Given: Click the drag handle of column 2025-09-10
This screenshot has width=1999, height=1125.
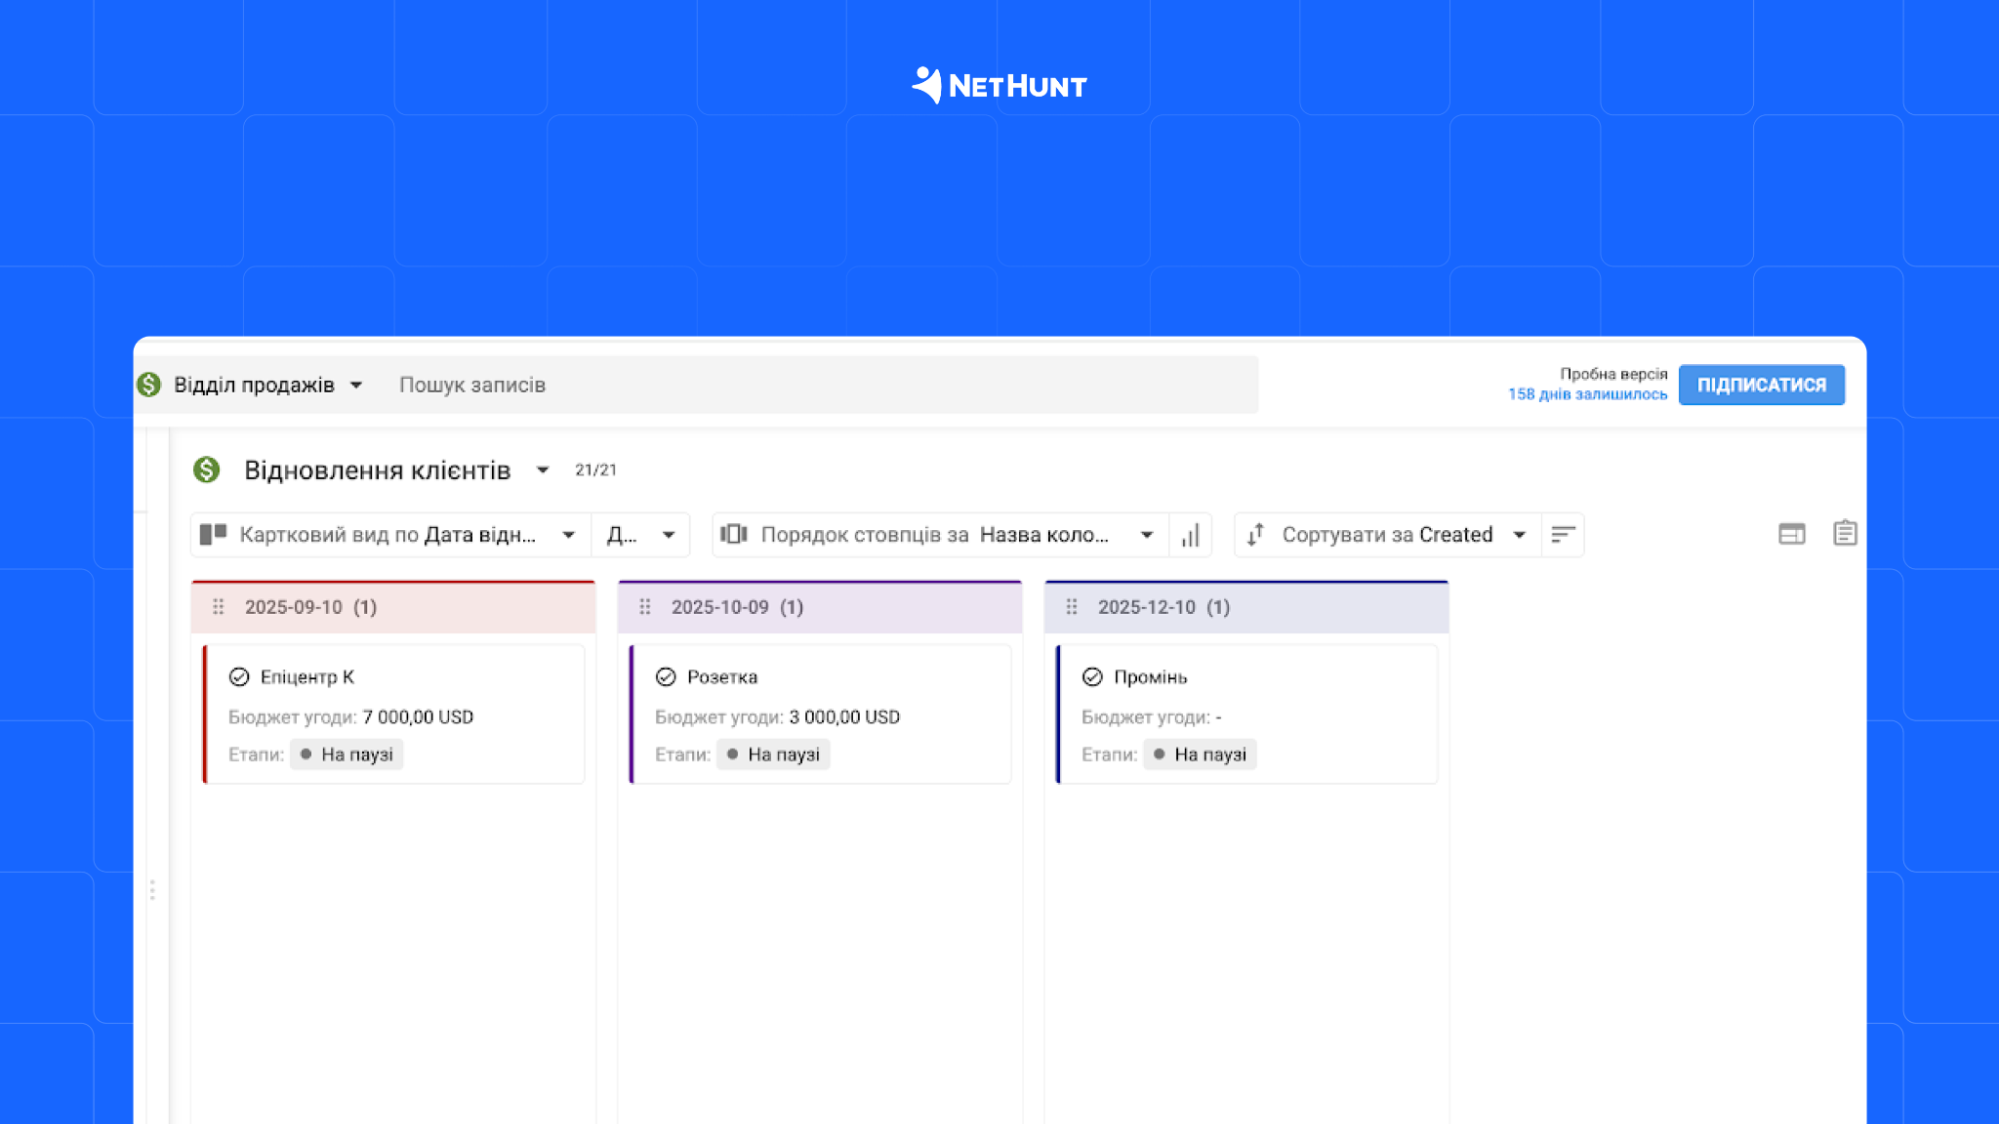Looking at the screenshot, I should click(x=218, y=607).
